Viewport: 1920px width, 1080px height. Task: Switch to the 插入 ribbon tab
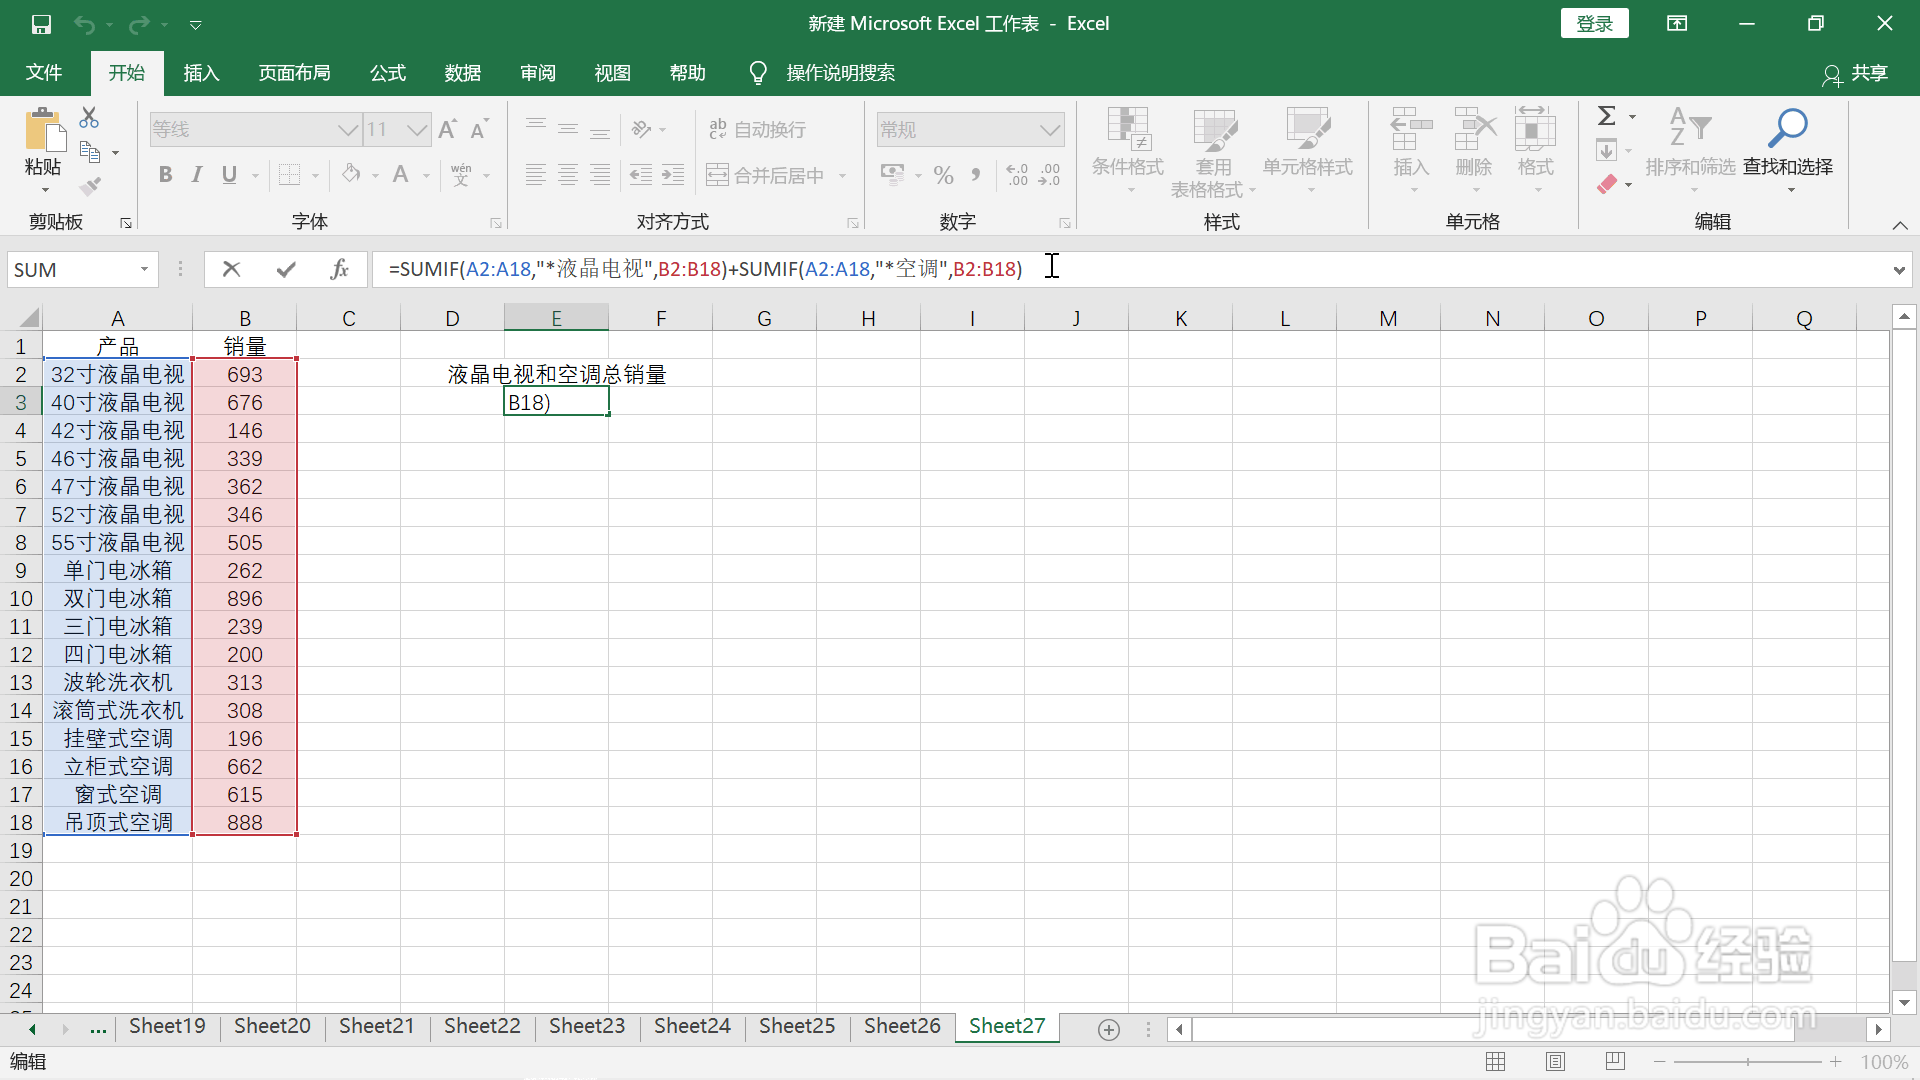click(x=200, y=72)
